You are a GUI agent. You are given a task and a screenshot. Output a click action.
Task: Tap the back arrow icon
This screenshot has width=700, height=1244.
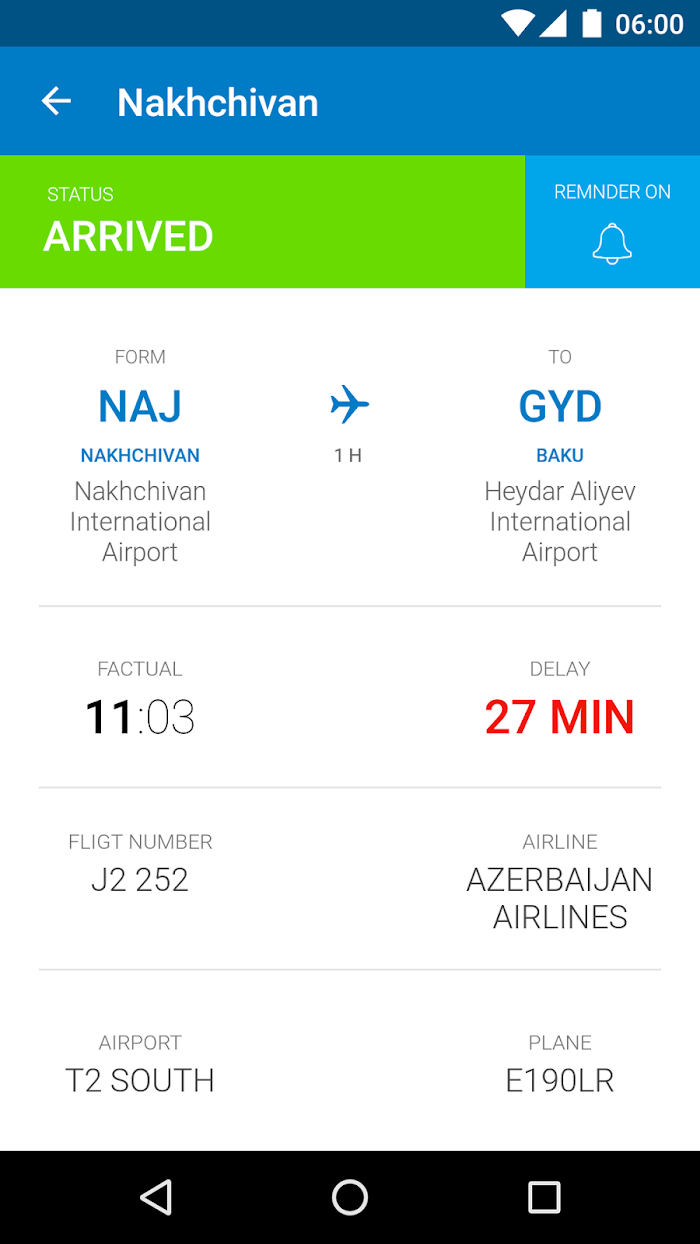click(56, 101)
